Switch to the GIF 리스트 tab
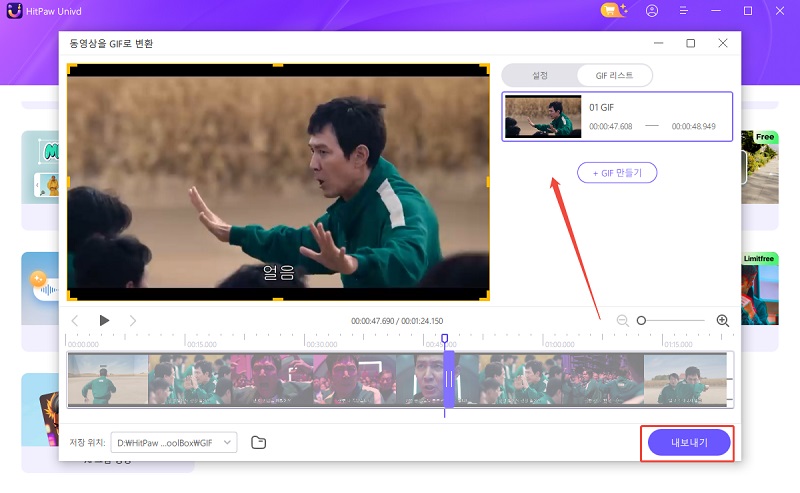The image size is (800, 493). point(614,76)
